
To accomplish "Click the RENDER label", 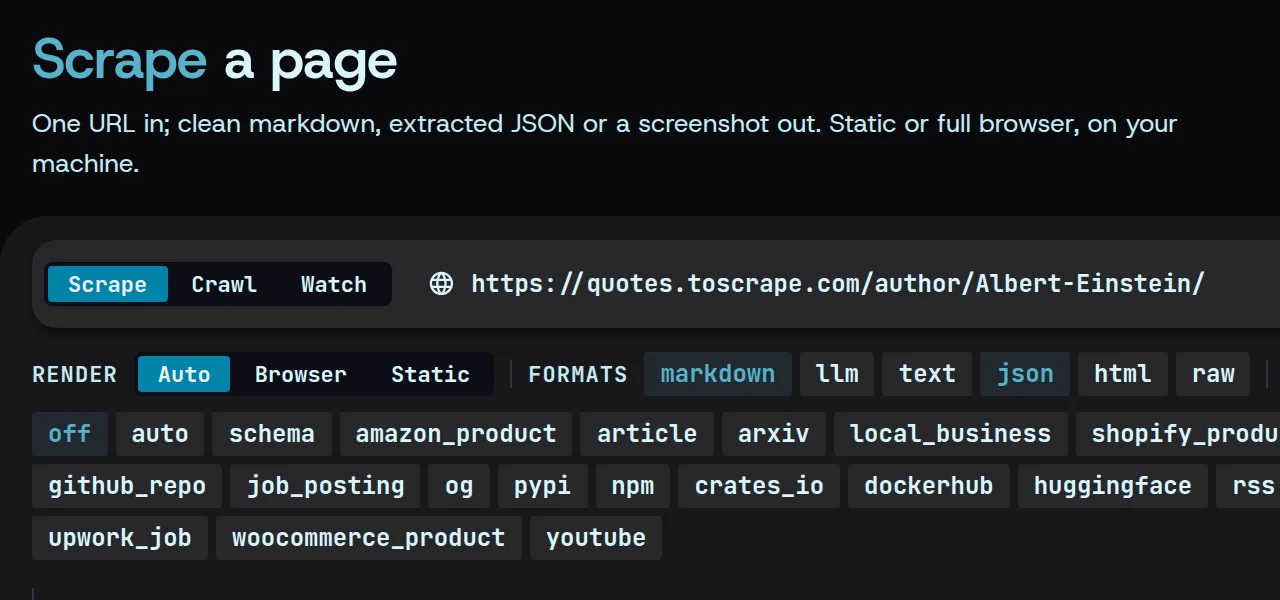I will click(75, 375).
